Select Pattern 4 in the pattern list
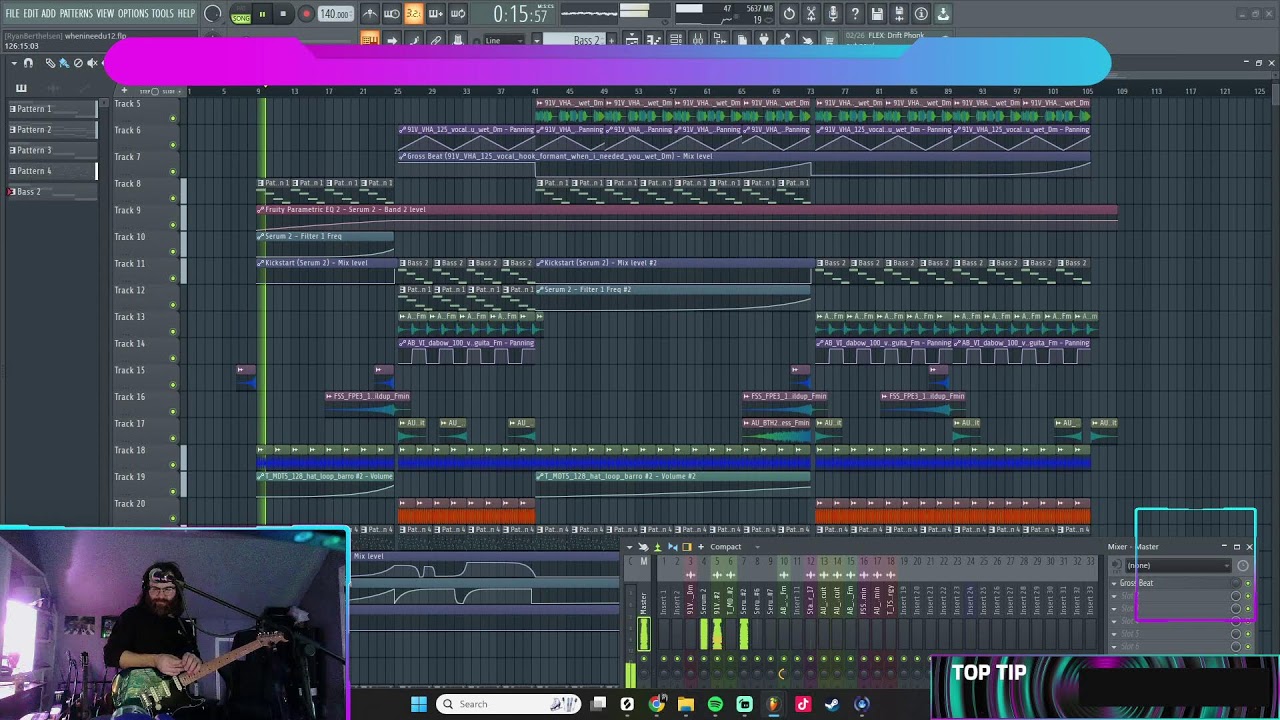Viewport: 1280px width, 720px height. click(x=52, y=171)
